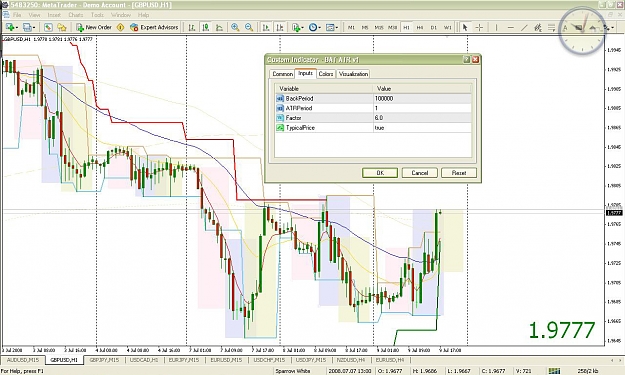Open the templates dropdown
The image size is (625, 375).
332,27
